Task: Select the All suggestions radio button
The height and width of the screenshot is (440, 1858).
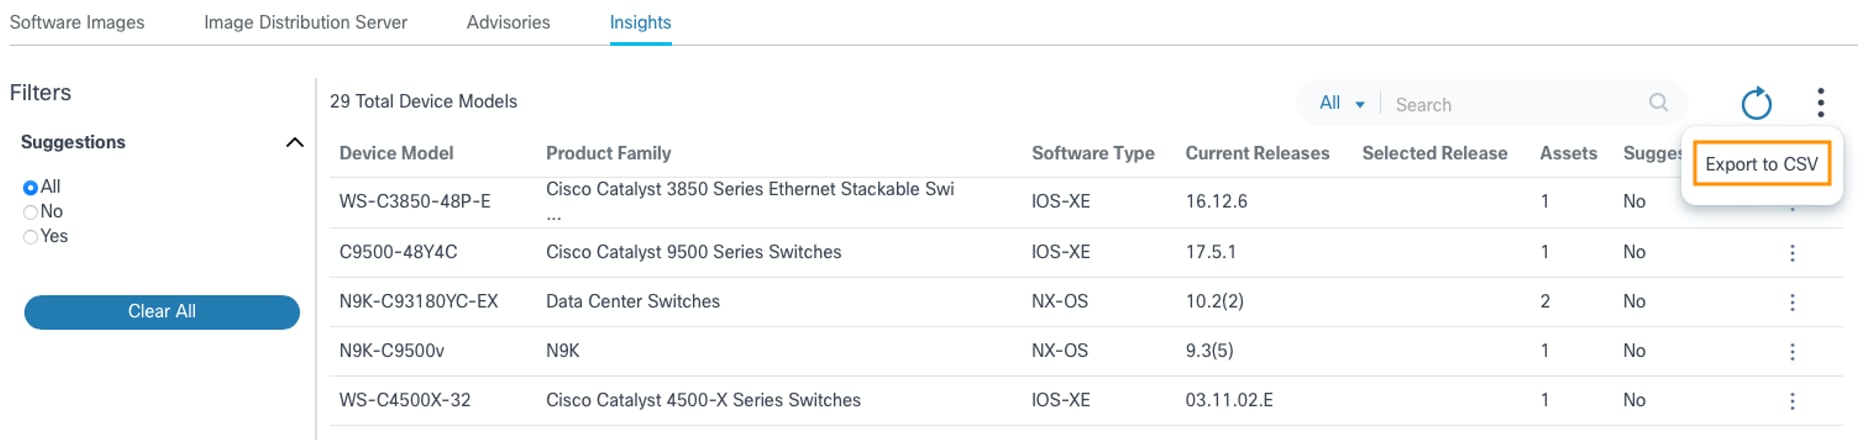Action: 31,187
